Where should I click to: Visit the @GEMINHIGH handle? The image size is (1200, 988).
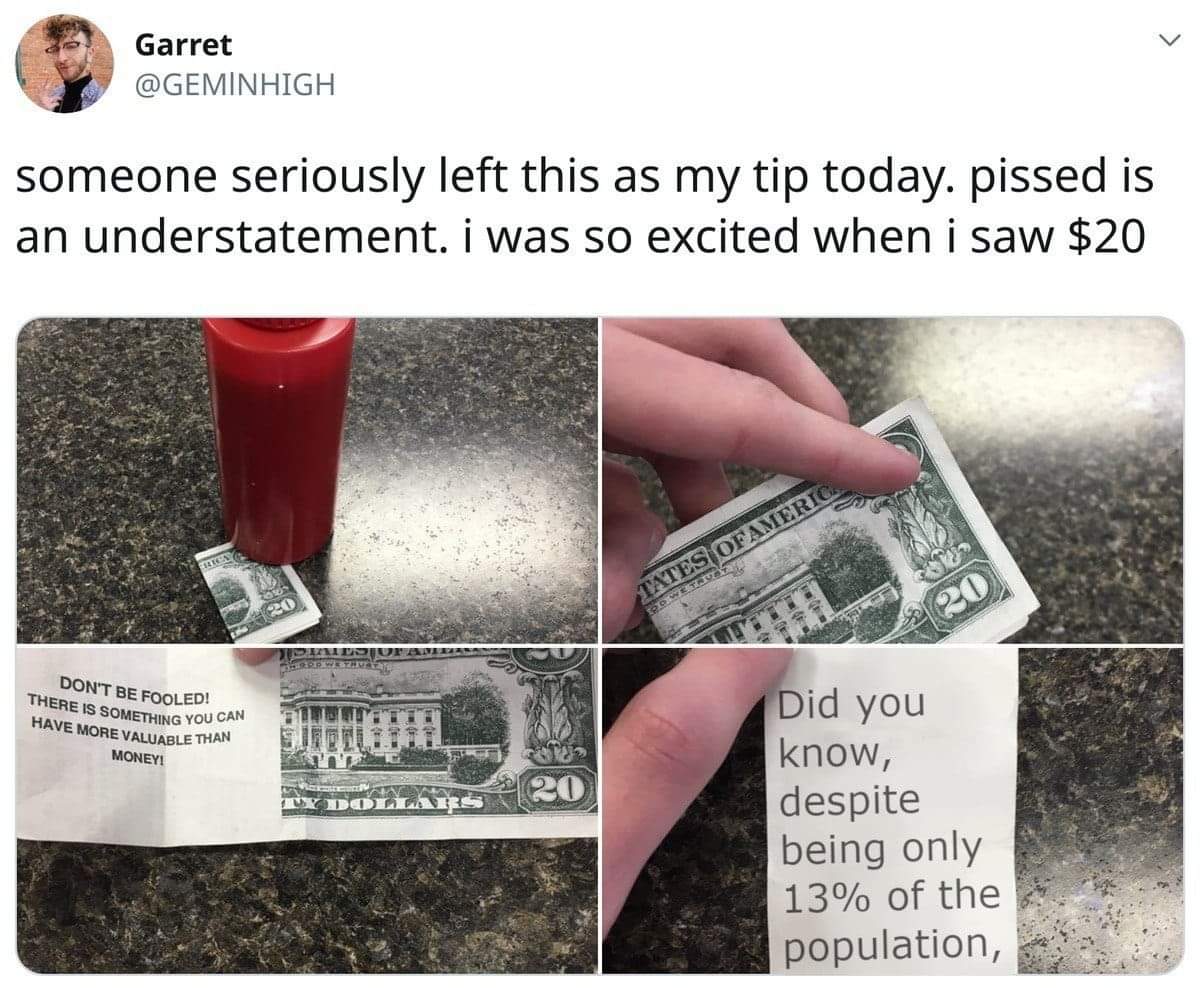tap(233, 86)
